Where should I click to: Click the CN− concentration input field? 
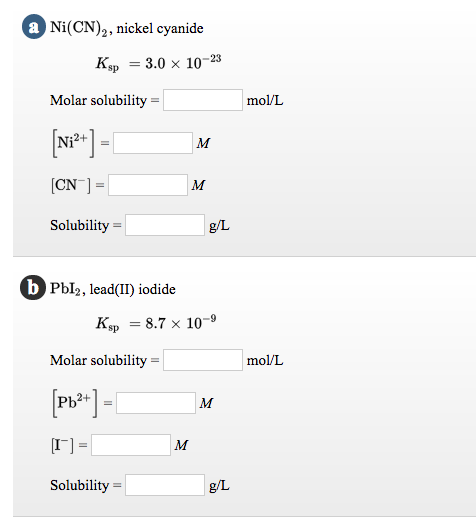[148, 185]
